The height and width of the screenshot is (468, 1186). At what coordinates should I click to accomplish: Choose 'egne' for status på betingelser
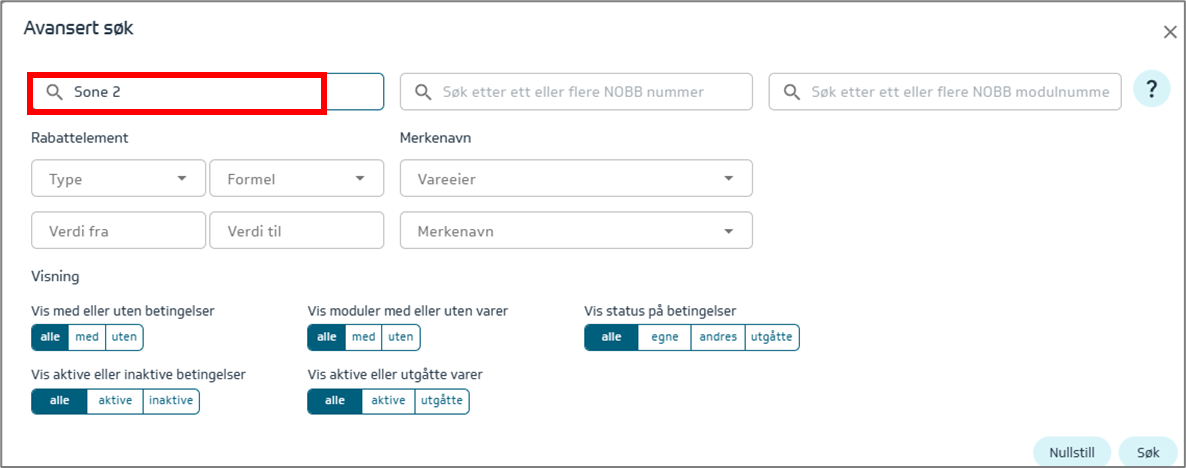click(664, 337)
